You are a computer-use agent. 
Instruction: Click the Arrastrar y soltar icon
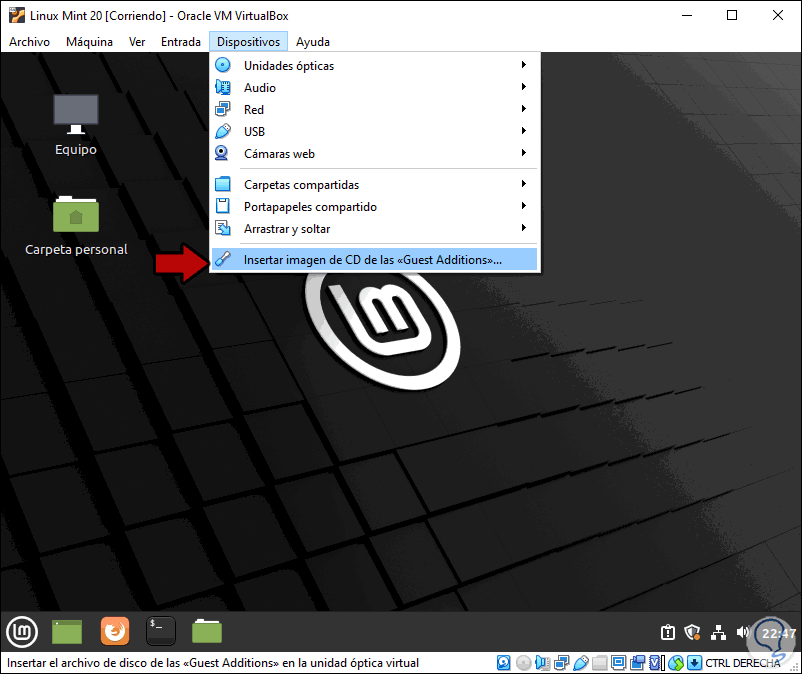tap(222, 228)
